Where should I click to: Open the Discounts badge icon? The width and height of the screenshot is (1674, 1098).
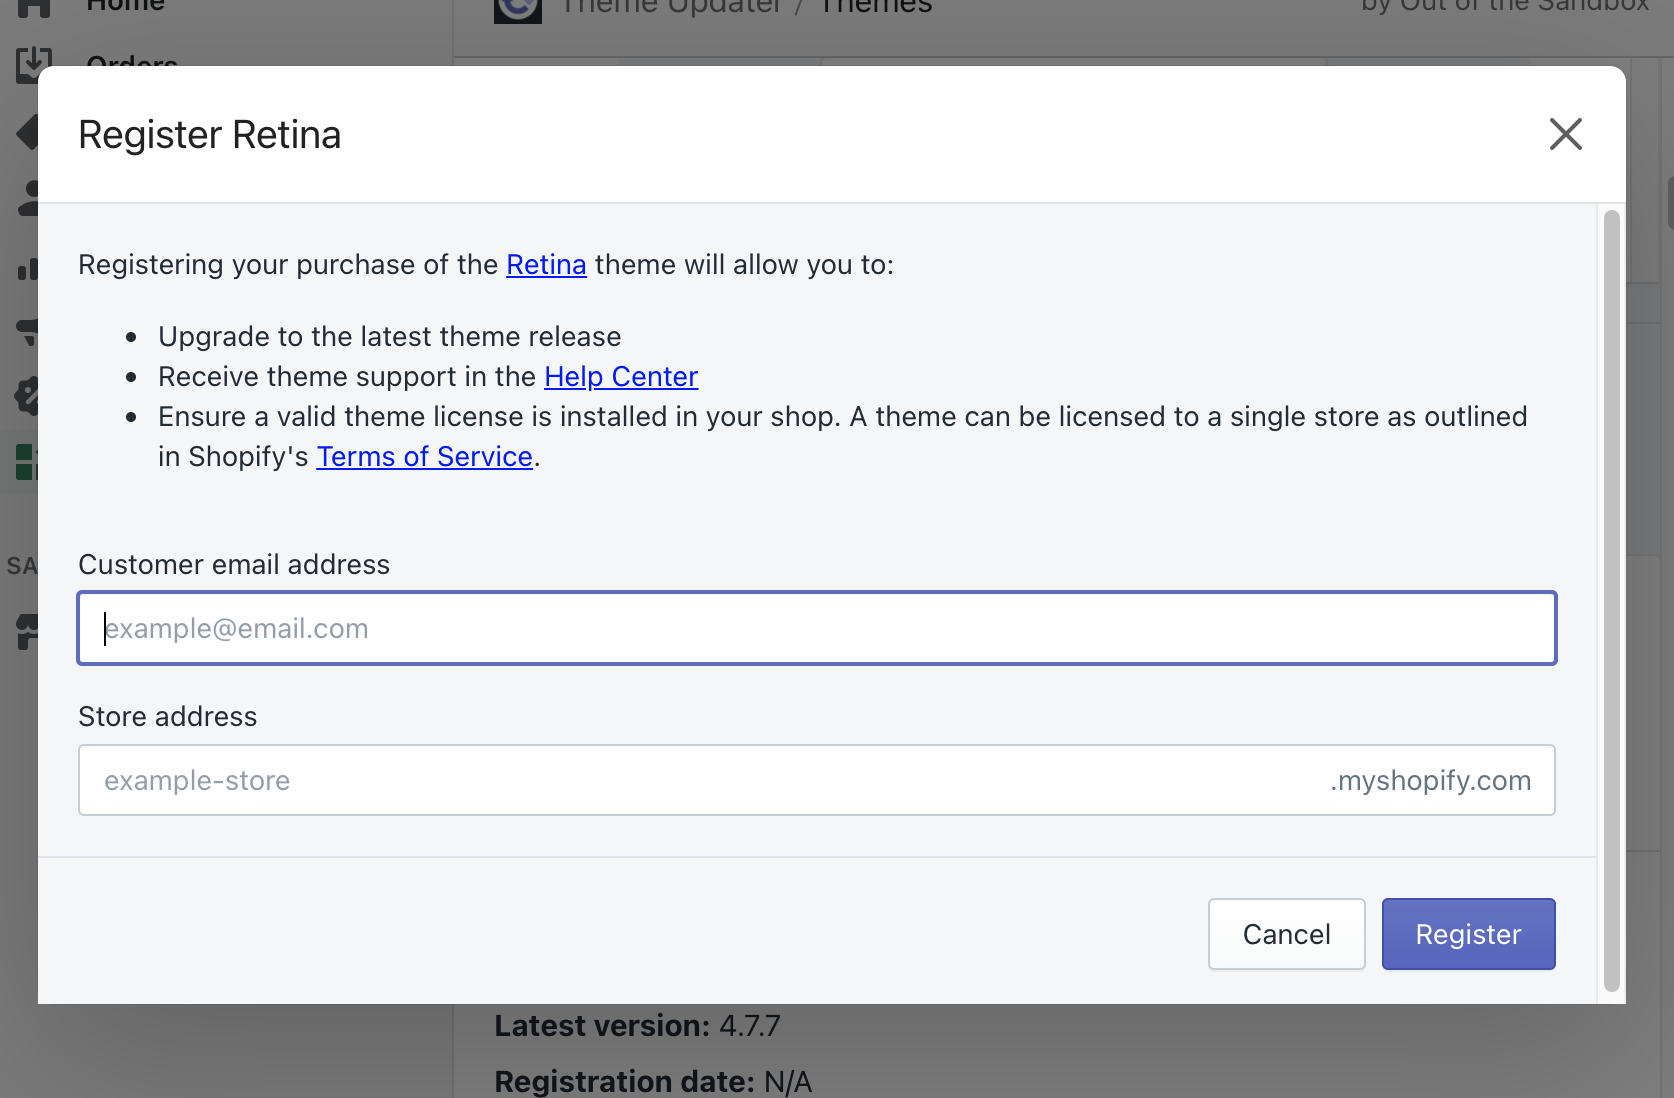pos(27,397)
